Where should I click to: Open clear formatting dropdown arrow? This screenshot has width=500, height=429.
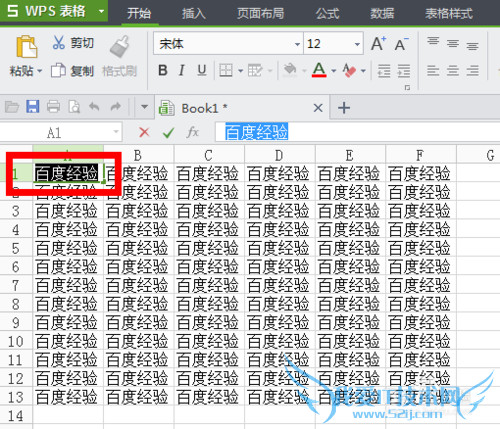[363, 71]
